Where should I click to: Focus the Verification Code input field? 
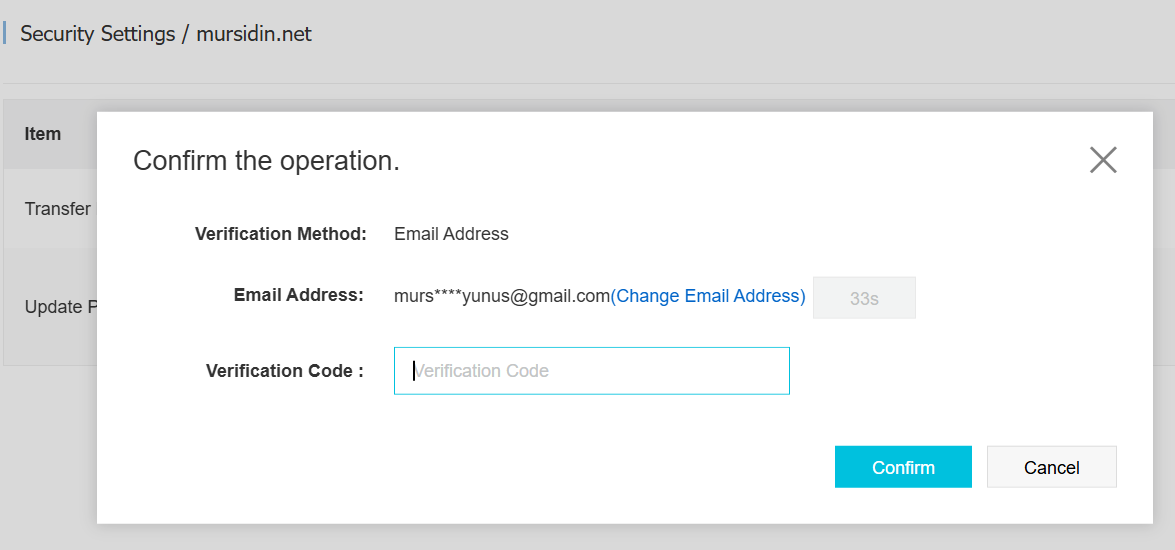[x=592, y=371]
